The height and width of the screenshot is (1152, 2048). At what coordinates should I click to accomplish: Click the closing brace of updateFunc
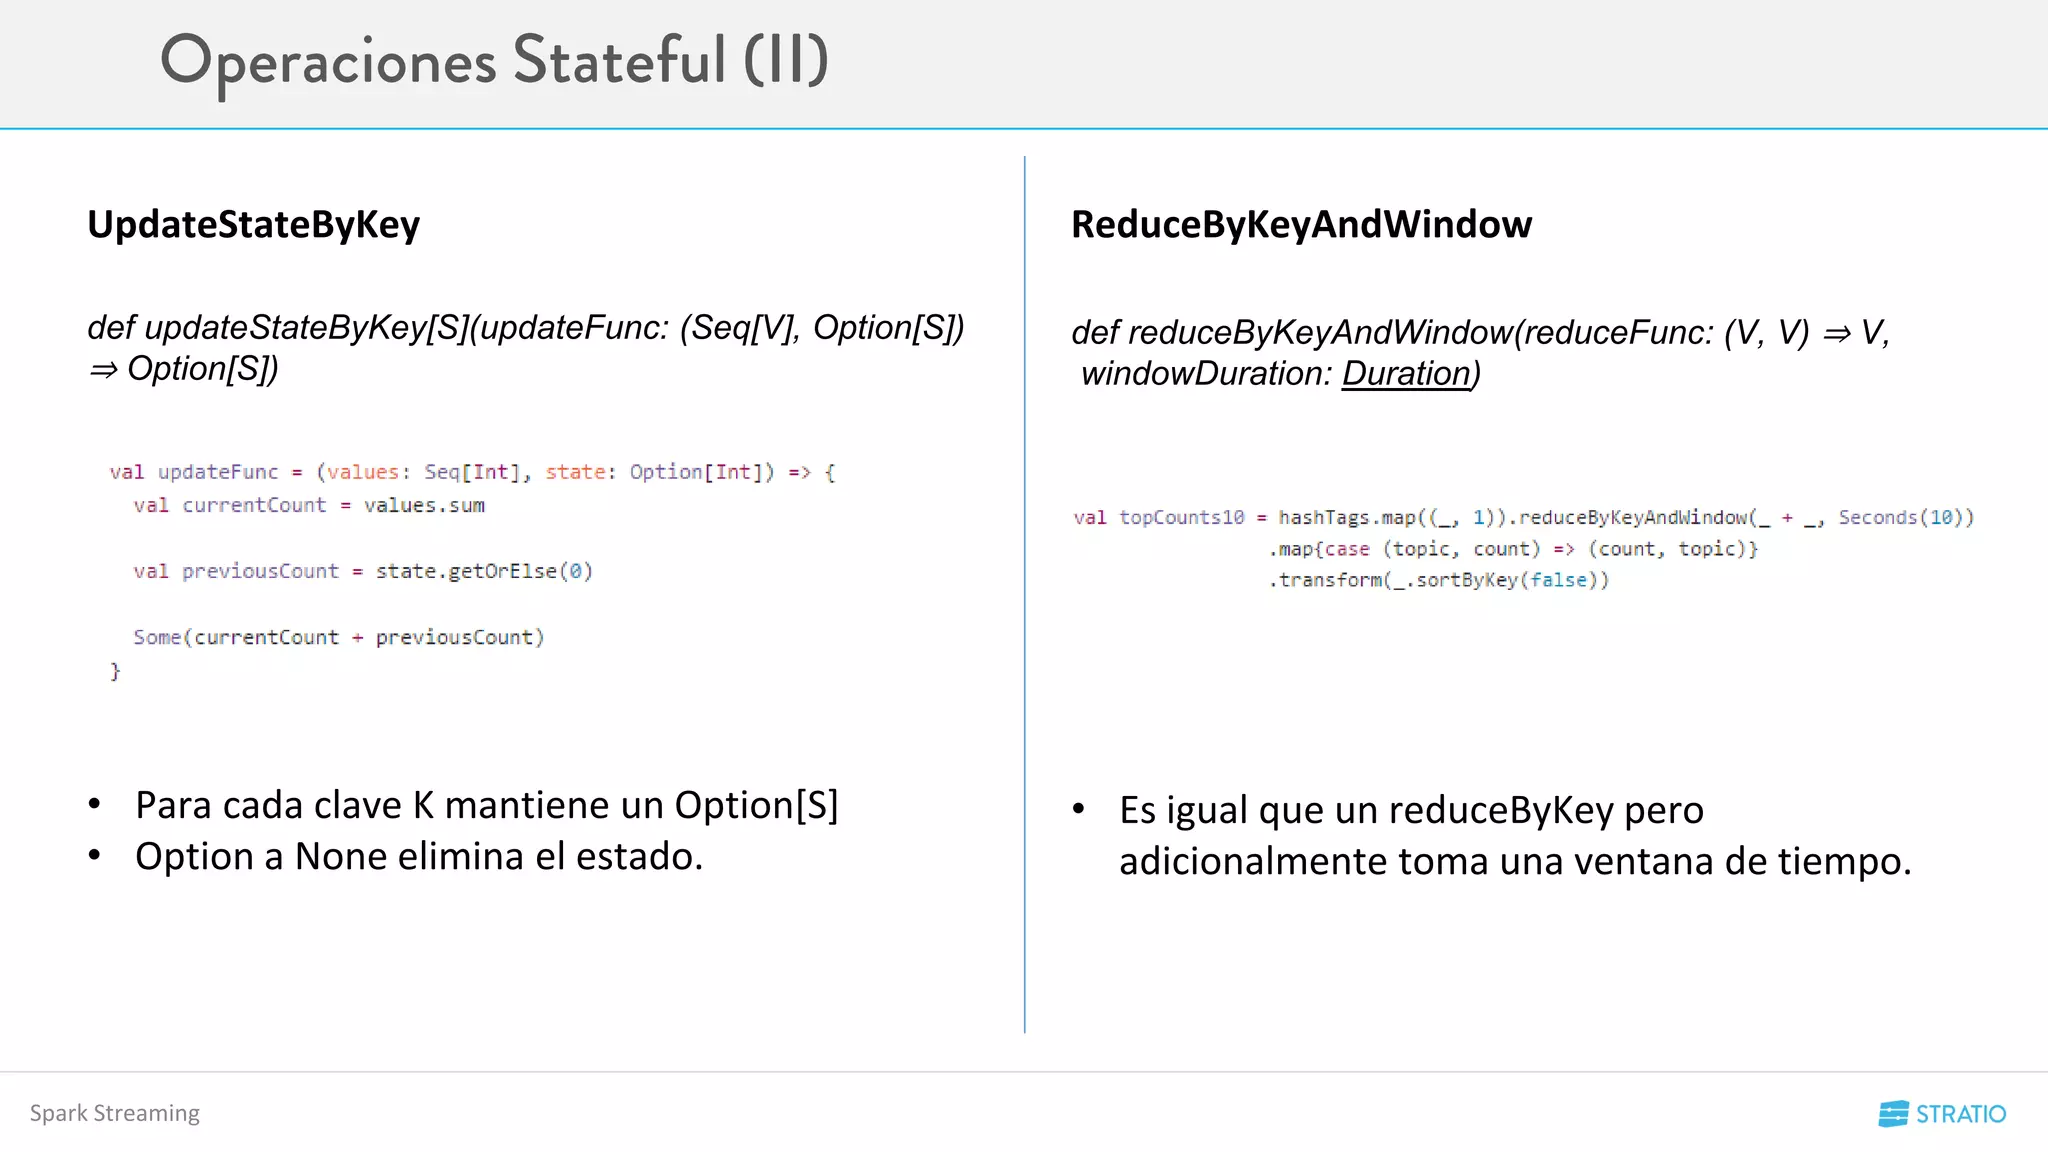click(115, 671)
